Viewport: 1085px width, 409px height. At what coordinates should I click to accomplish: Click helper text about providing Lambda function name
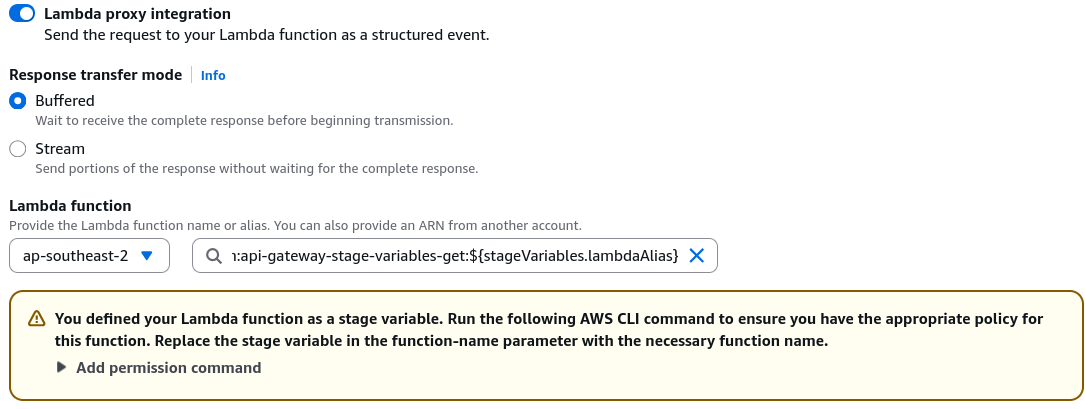click(x=295, y=226)
